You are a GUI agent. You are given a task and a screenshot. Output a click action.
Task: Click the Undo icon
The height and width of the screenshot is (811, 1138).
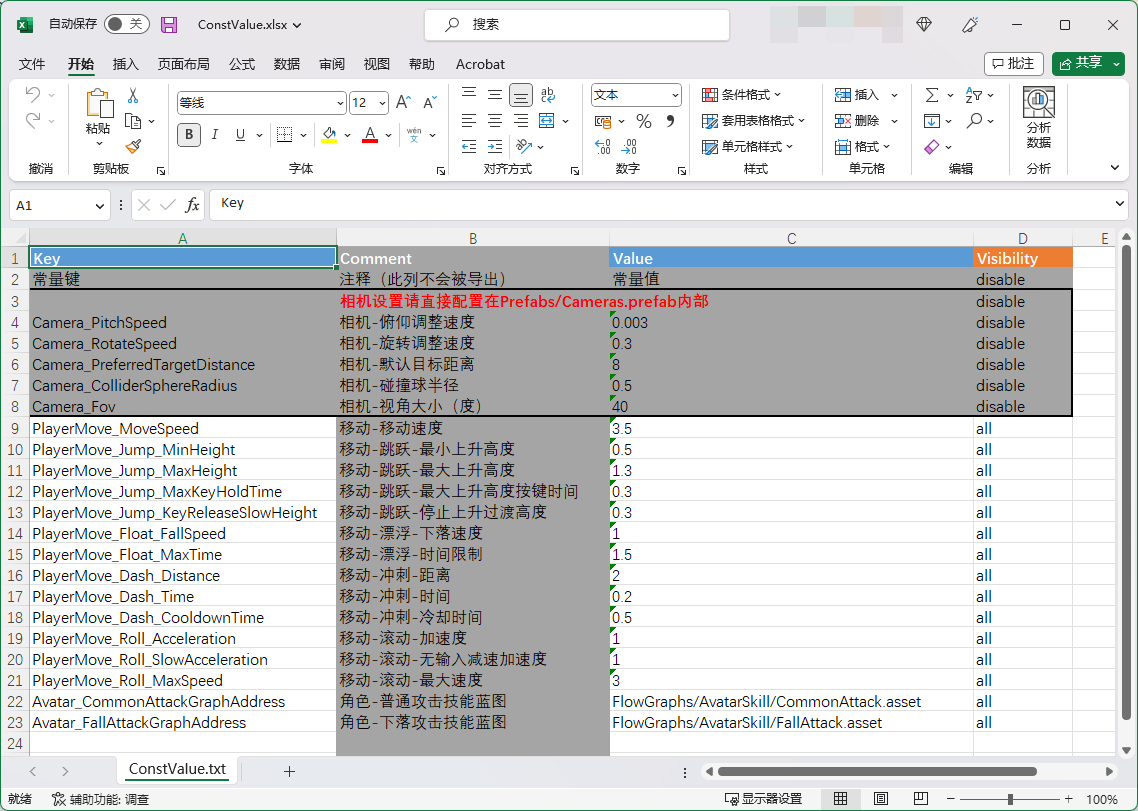(x=33, y=94)
